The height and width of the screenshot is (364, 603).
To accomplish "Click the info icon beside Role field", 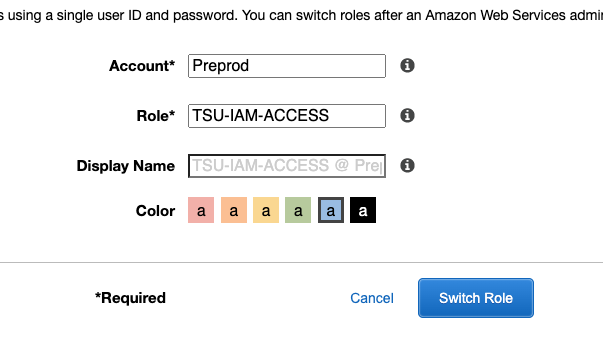I will pos(407,115).
